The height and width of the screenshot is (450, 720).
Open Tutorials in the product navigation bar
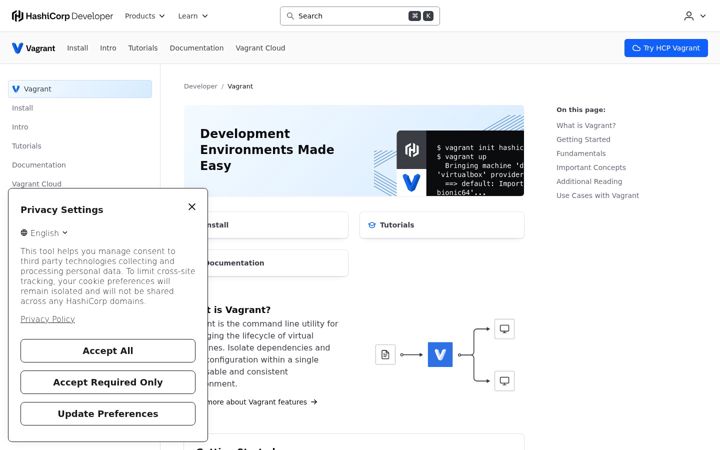tap(143, 48)
